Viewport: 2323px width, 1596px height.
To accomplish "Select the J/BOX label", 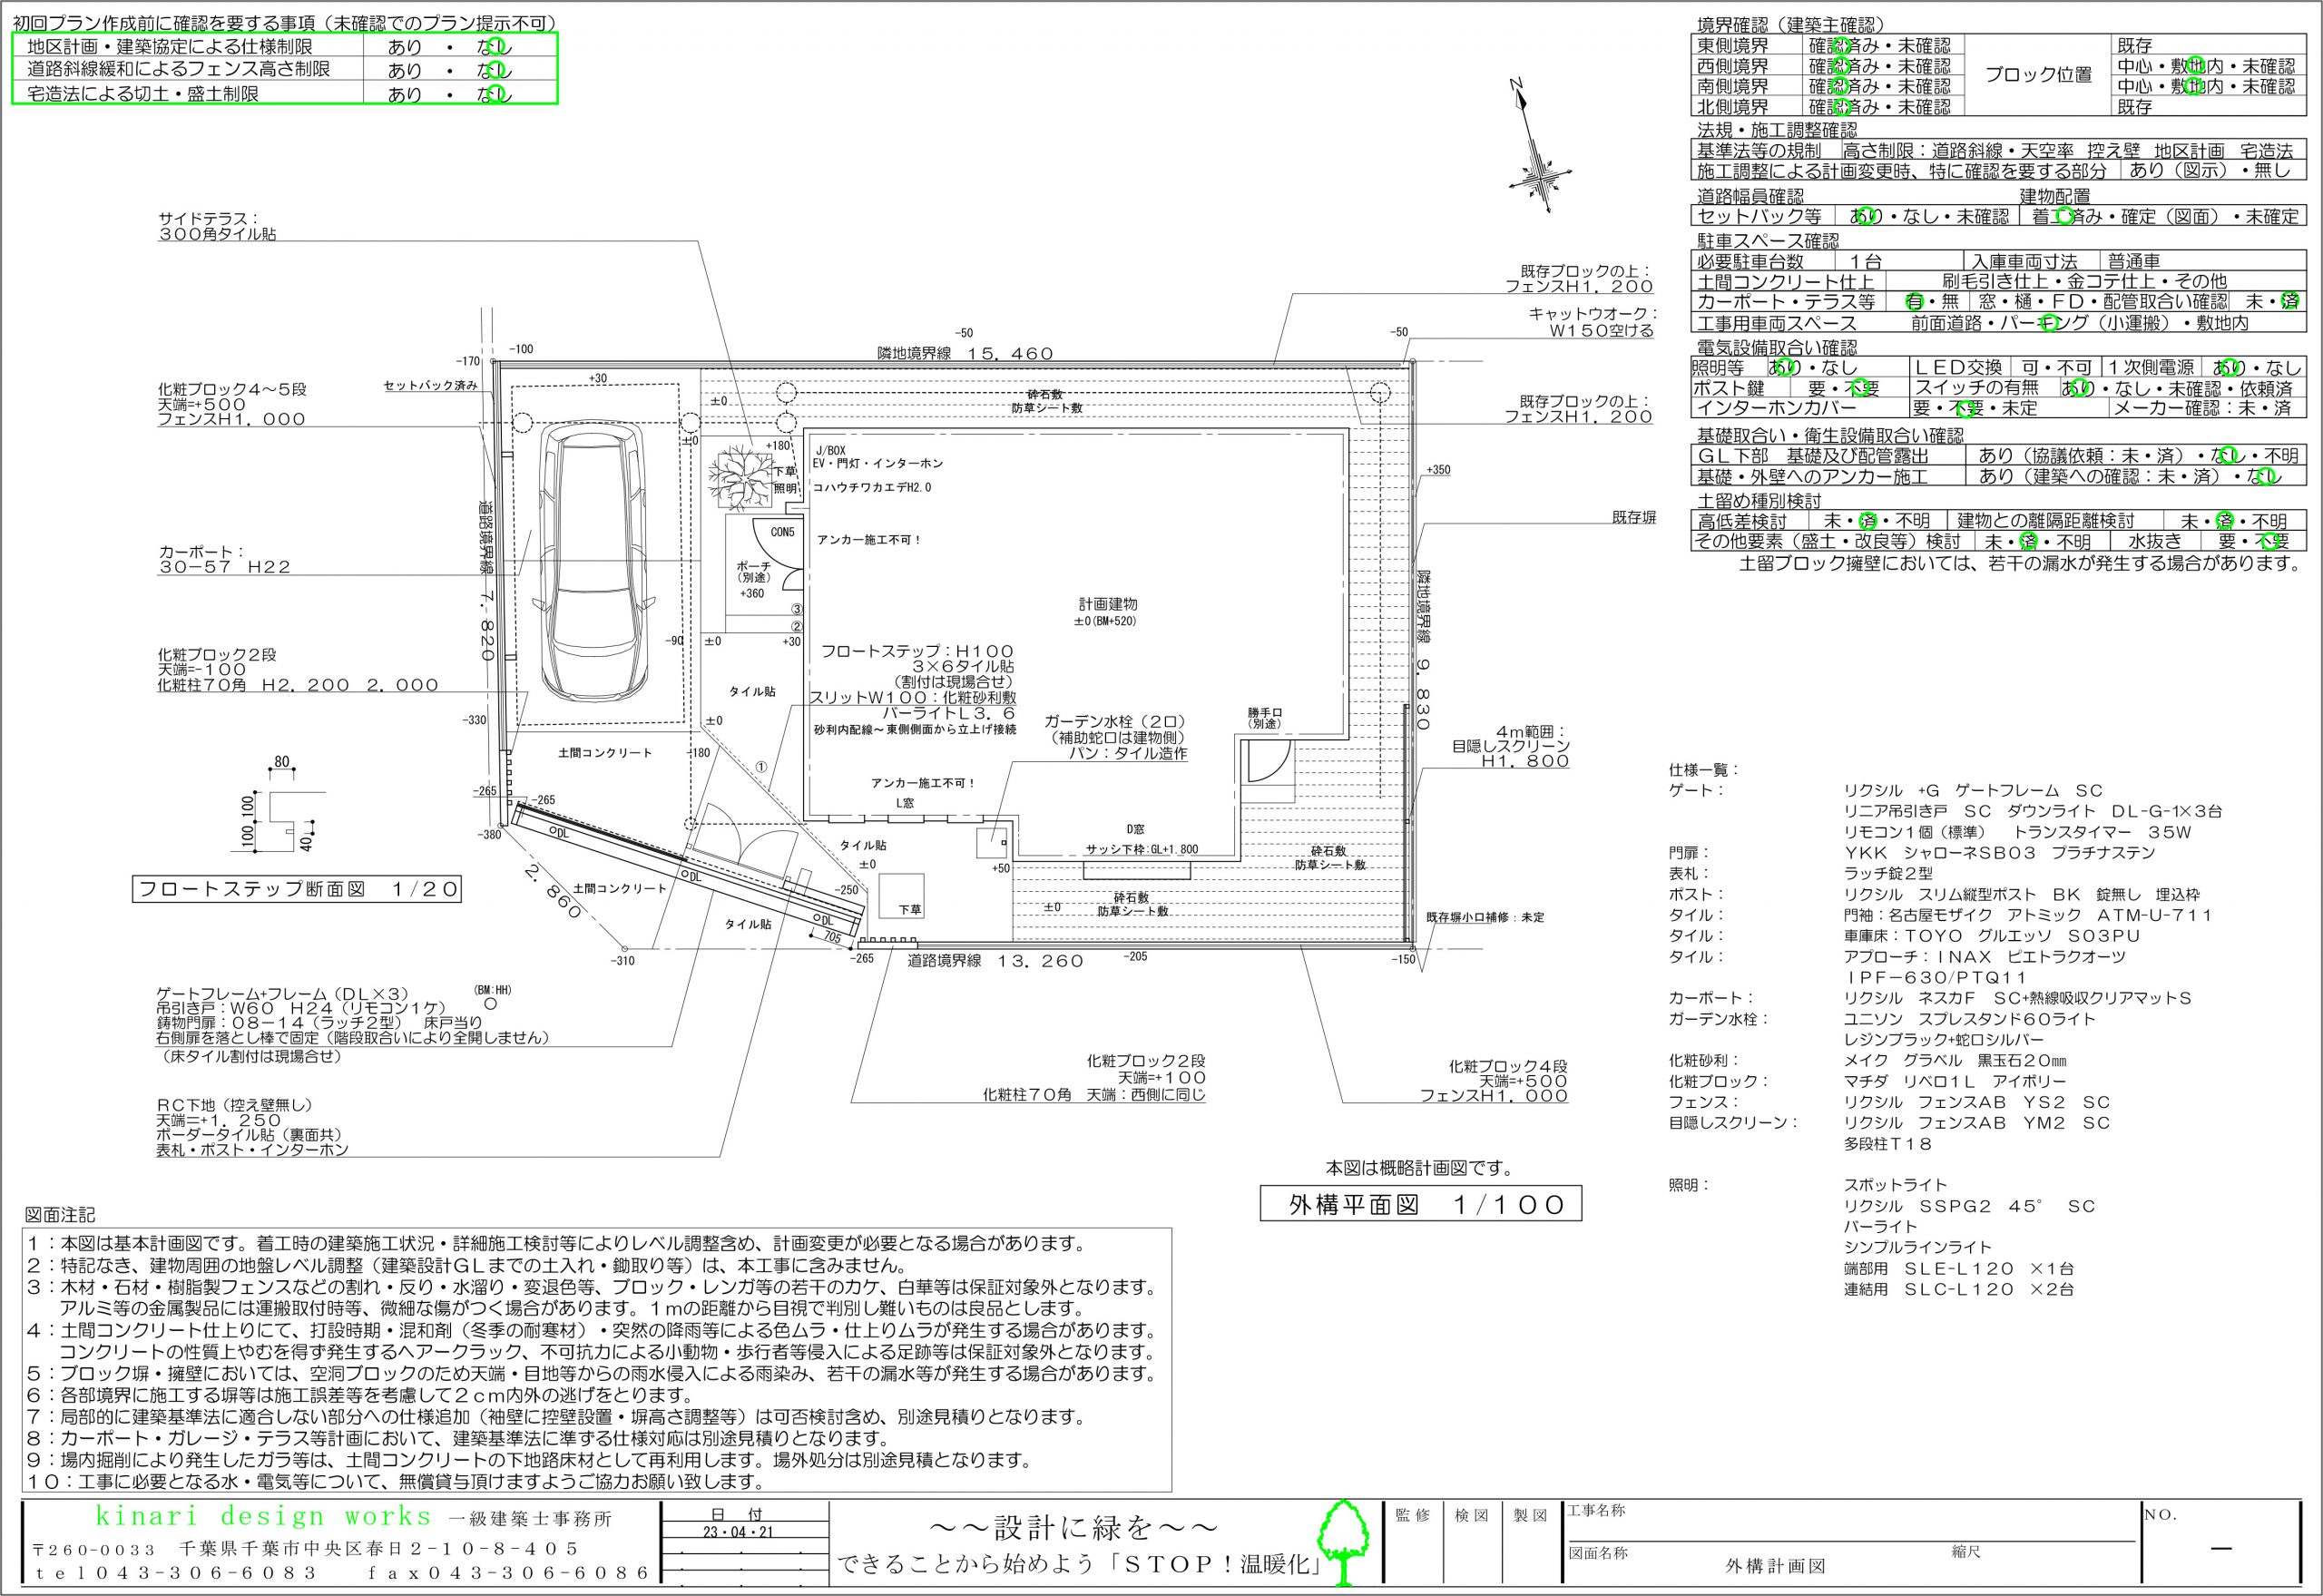I will click(830, 451).
